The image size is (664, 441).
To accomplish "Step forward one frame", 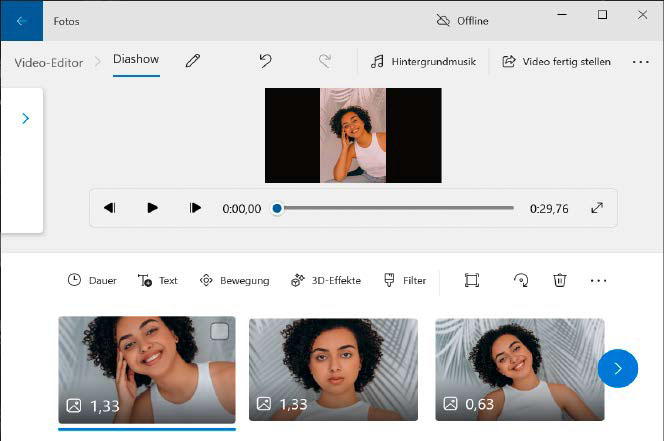I will click(x=195, y=208).
